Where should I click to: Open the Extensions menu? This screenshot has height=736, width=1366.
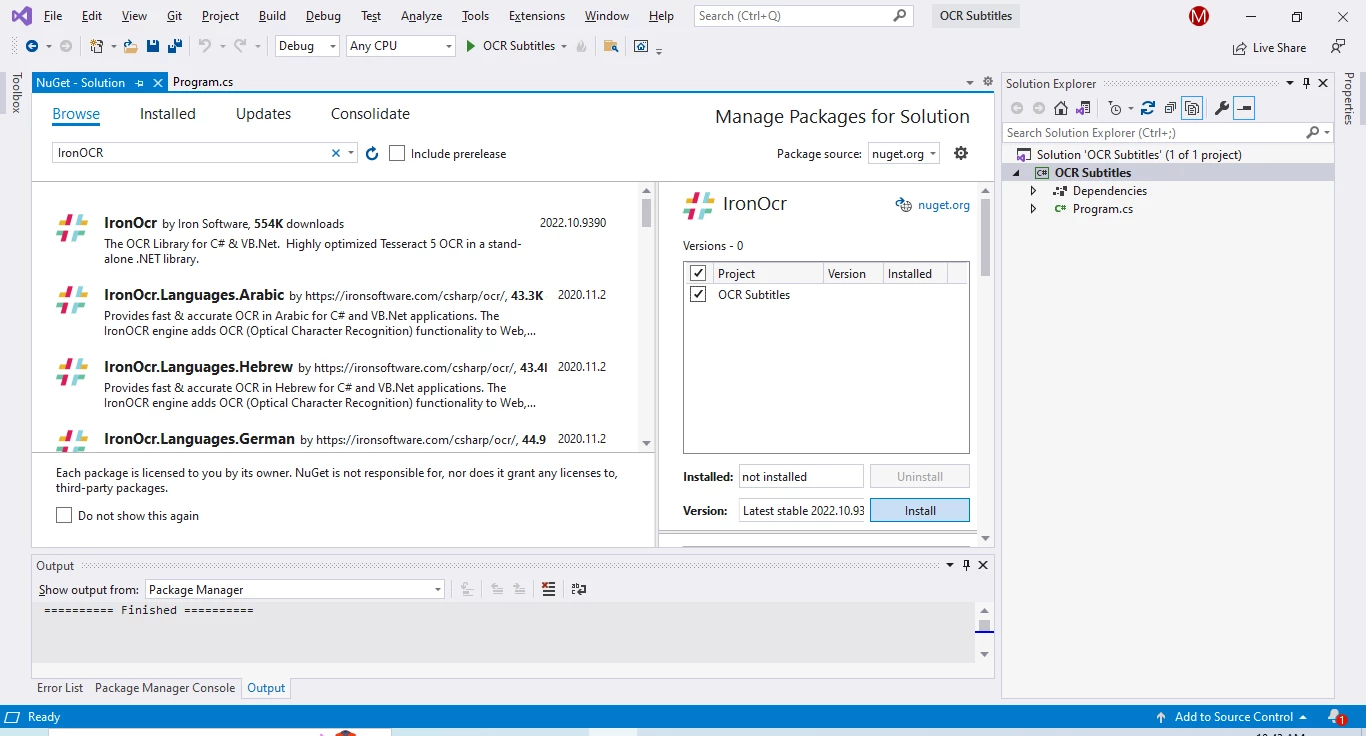536,16
